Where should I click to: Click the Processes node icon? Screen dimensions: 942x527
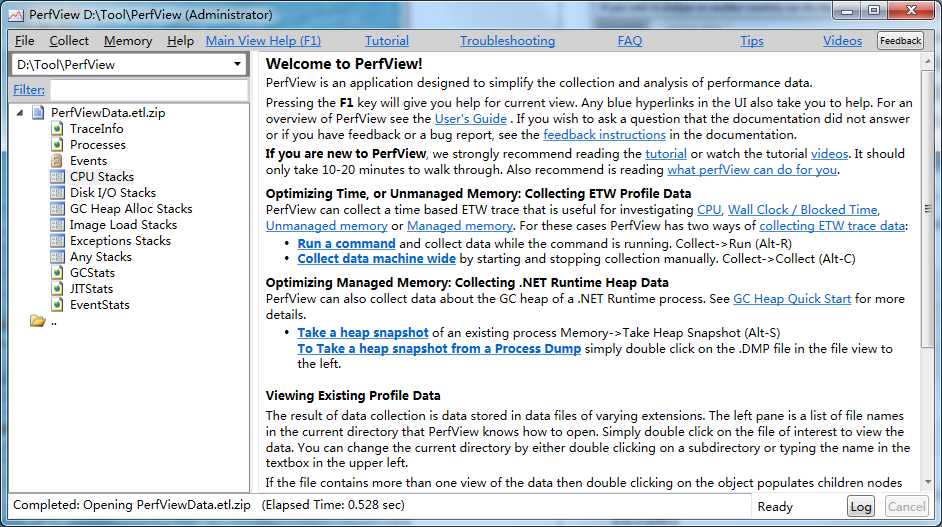[57, 145]
